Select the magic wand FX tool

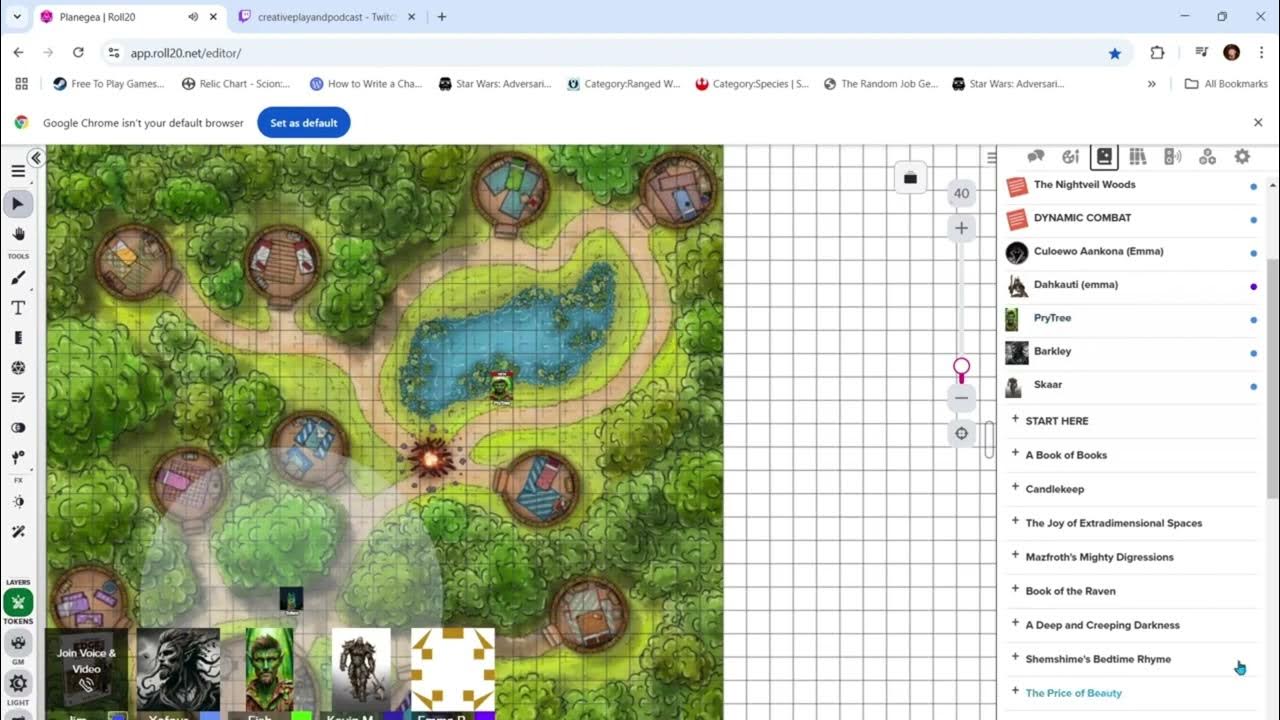pos(18,532)
